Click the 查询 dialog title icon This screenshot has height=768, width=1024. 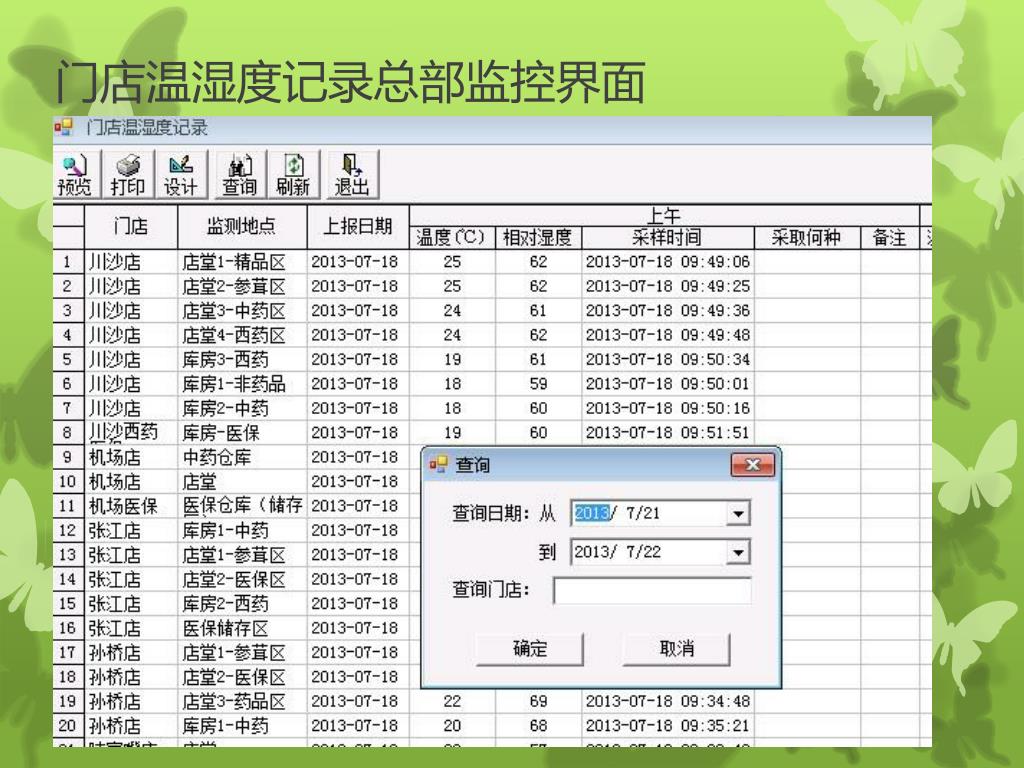[438, 464]
